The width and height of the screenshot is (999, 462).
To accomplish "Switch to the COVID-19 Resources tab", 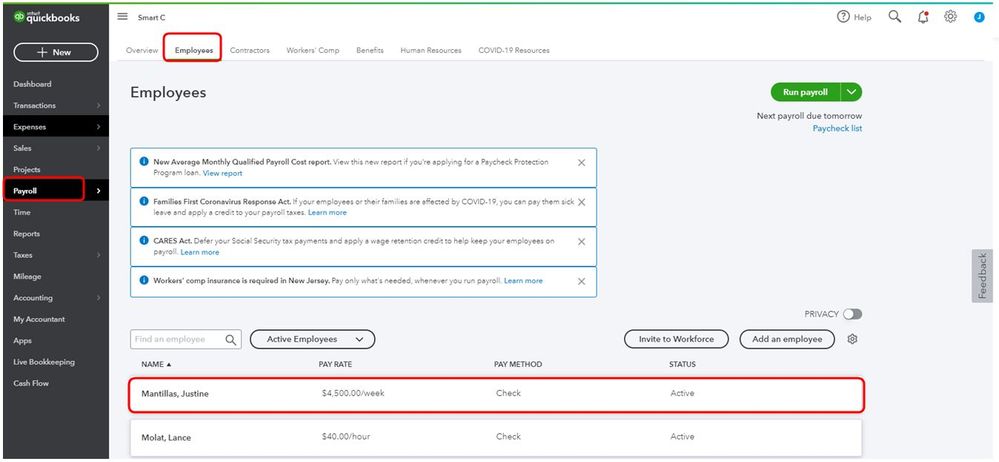I will pyautogui.click(x=514, y=50).
